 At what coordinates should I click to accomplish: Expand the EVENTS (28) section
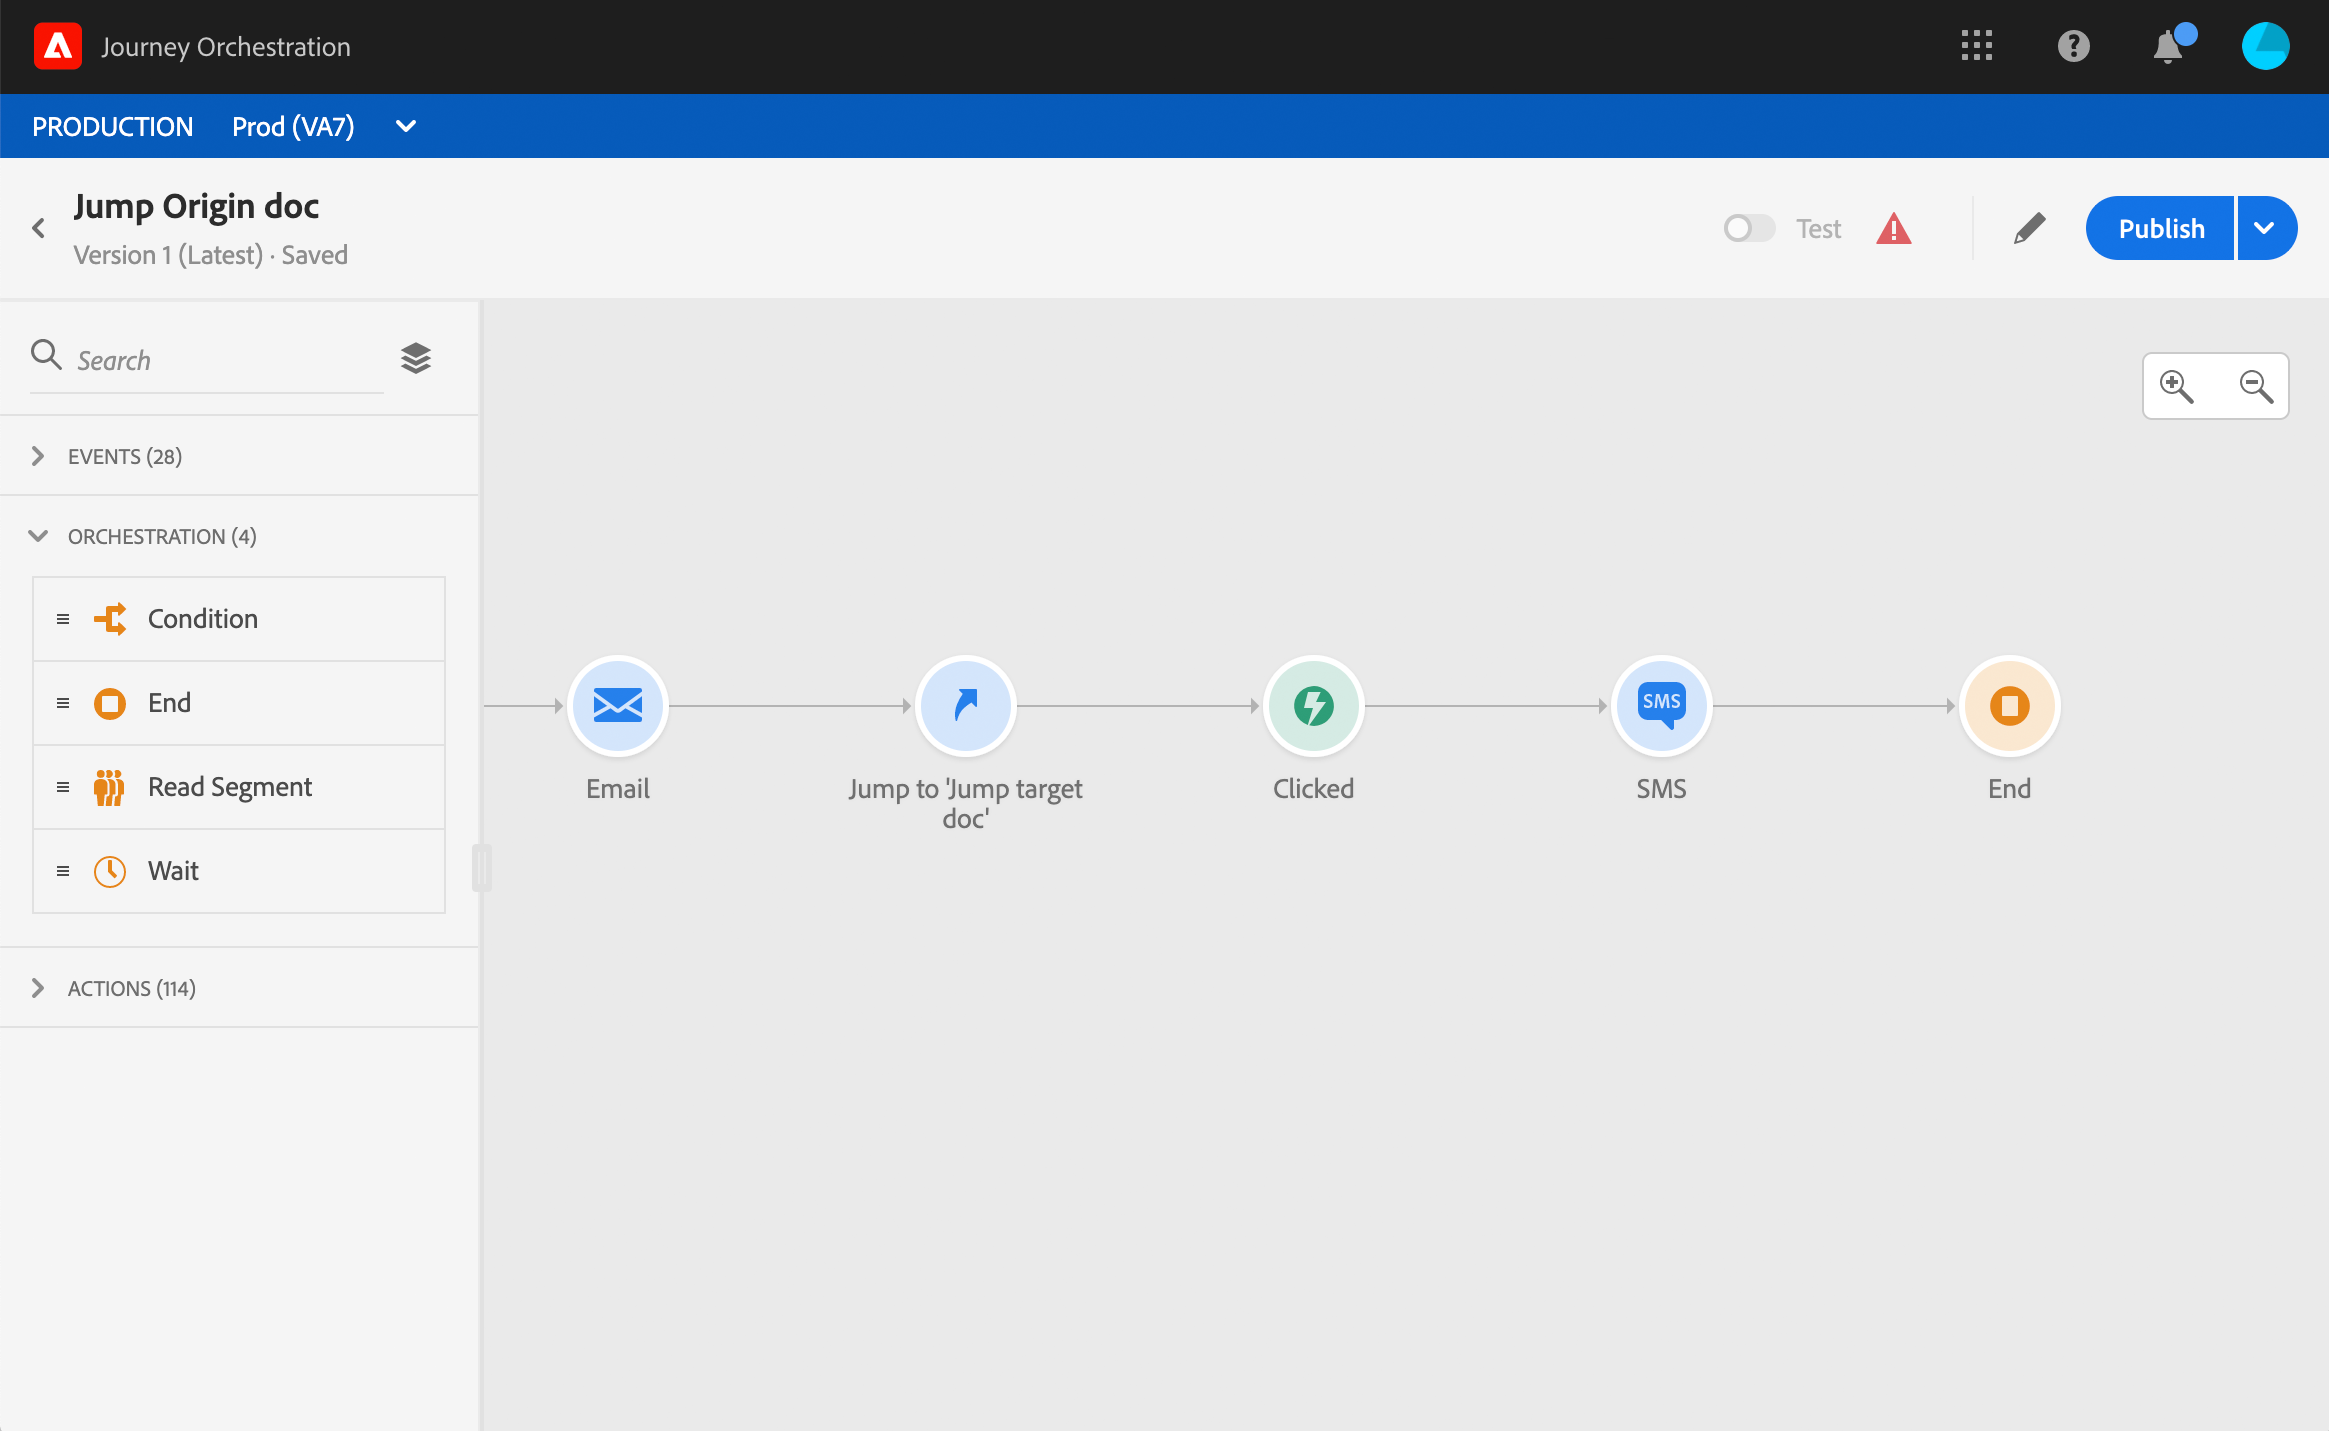(38, 456)
